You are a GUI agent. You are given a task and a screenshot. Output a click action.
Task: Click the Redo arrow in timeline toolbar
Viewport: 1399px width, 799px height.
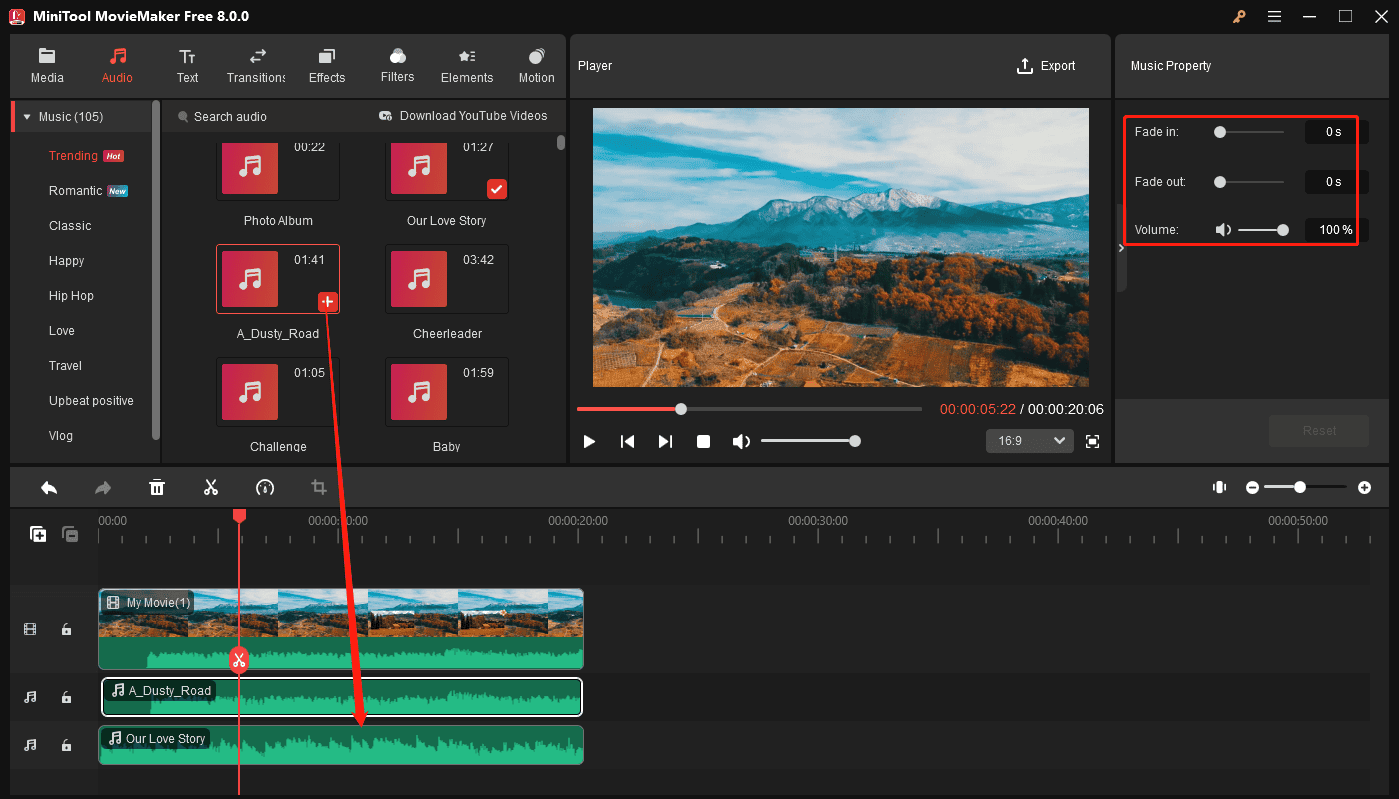click(103, 488)
